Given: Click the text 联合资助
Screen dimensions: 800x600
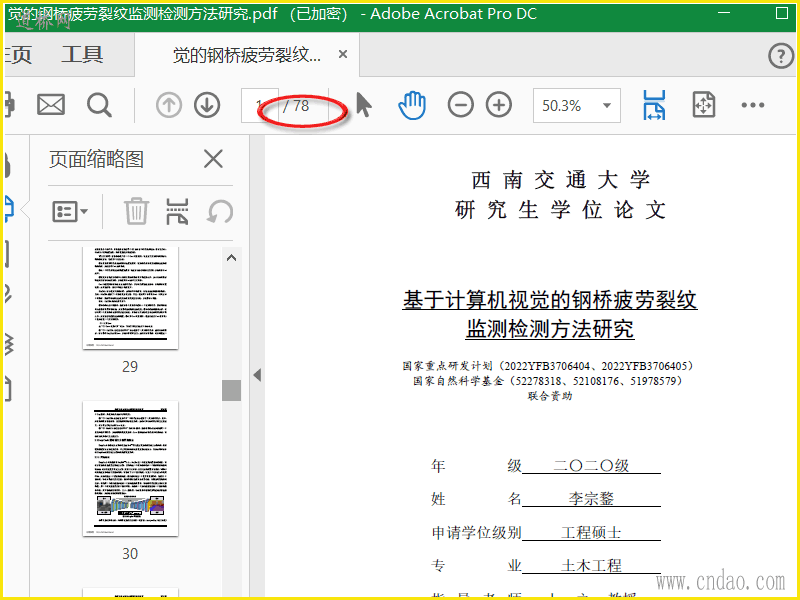Looking at the screenshot, I should tap(550, 396).
